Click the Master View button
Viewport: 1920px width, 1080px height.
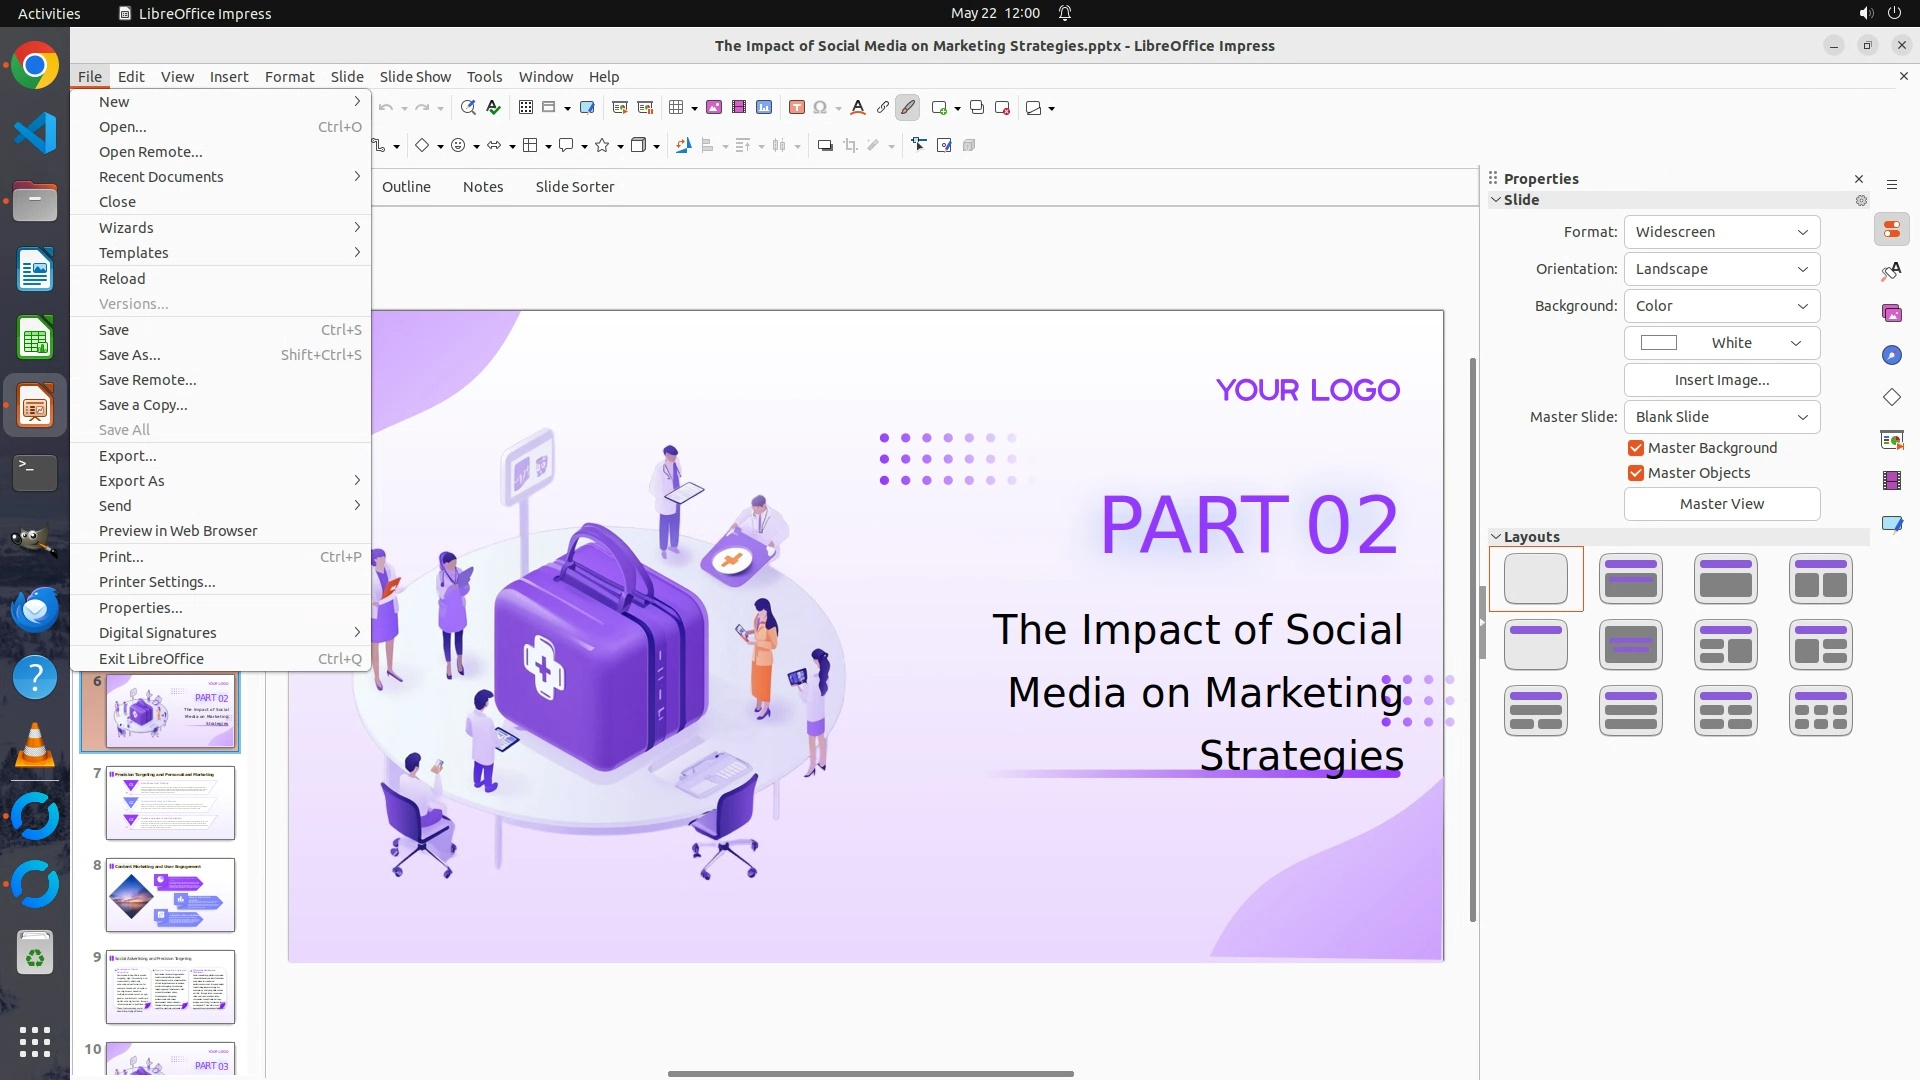point(1721,504)
